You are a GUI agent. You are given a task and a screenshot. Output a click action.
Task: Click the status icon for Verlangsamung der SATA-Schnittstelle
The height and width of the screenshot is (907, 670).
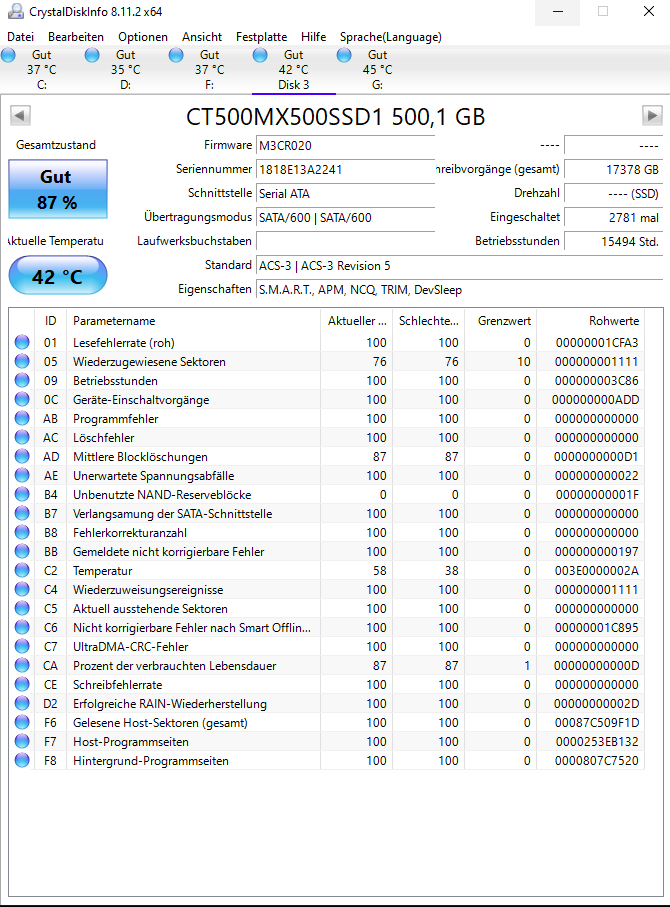22,513
